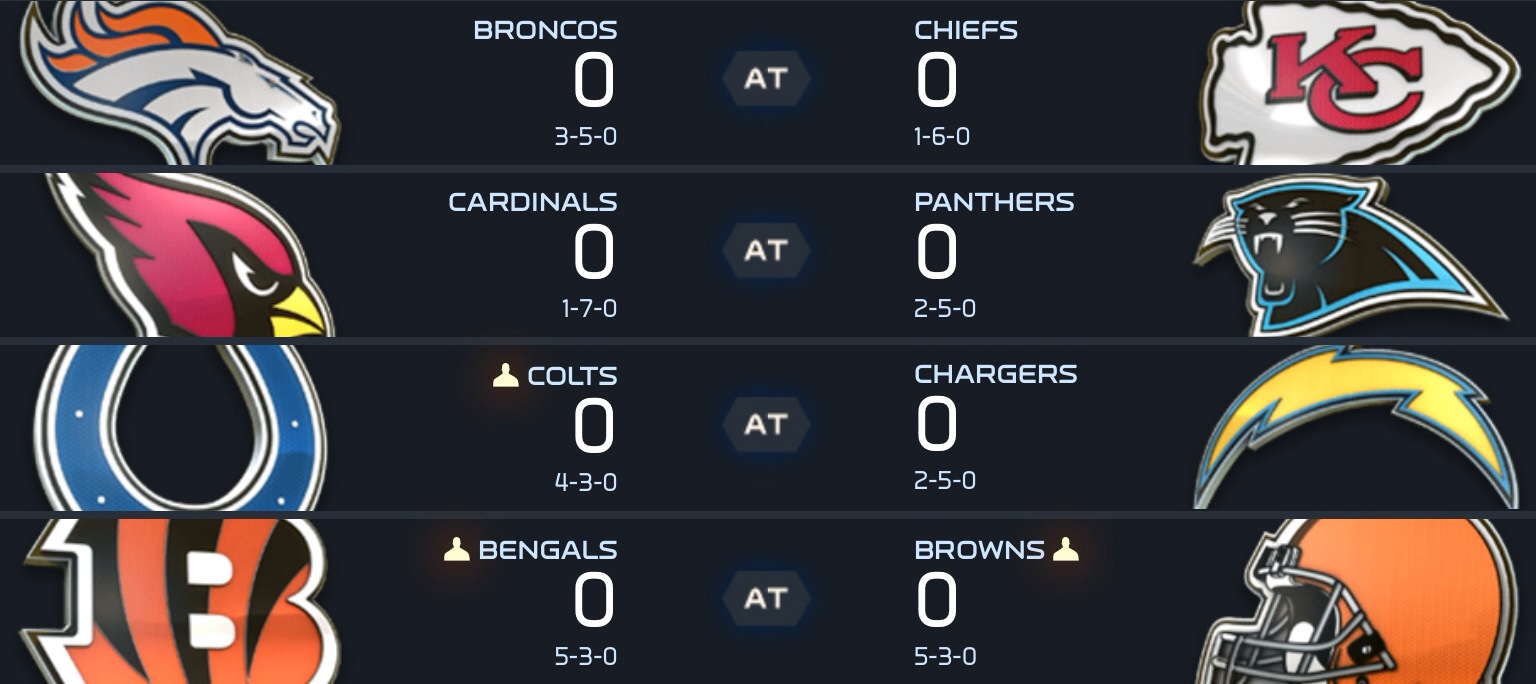Open the Cardinals at Panthers AT badge
The image size is (1536, 684).
click(766, 250)
